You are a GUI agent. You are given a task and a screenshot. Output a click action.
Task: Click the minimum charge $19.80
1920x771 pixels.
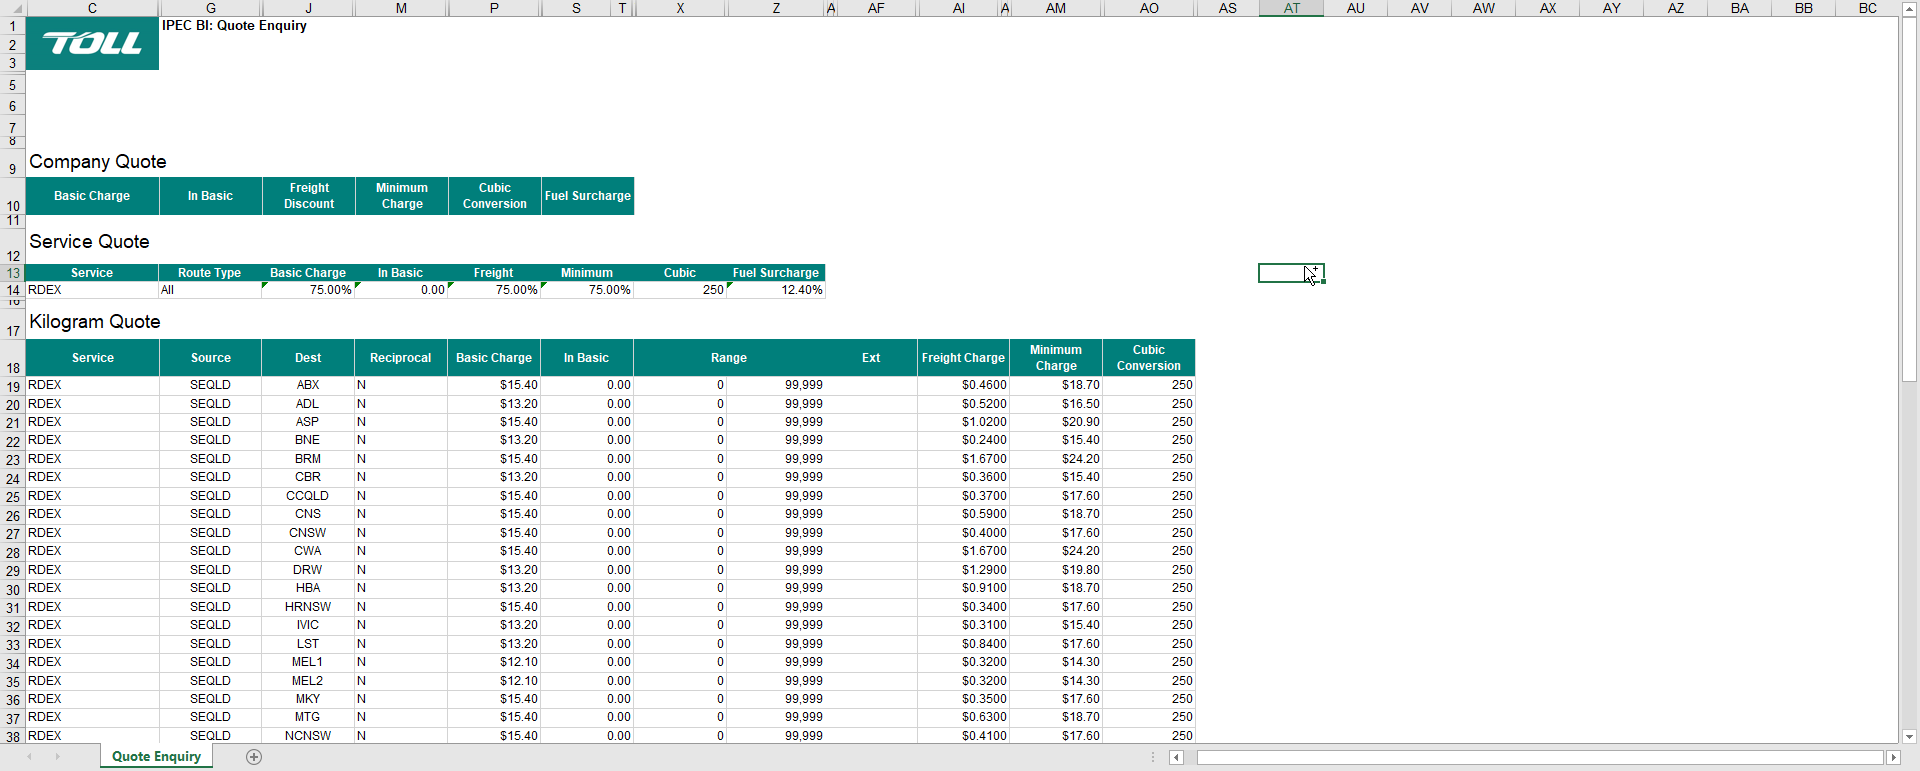[1056, 570]
